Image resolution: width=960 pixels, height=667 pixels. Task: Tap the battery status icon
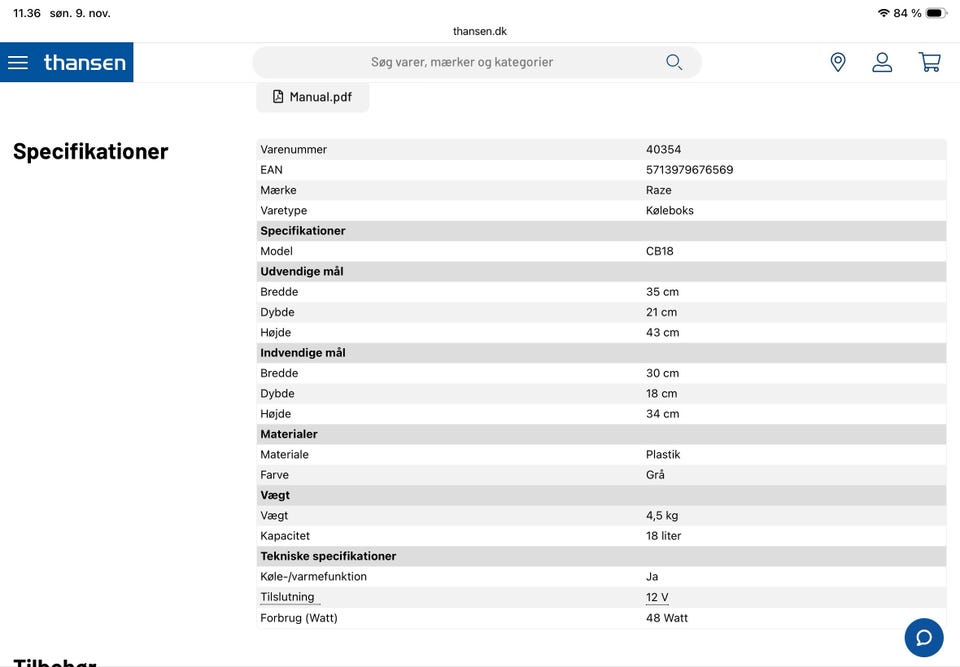pos(935,13)
